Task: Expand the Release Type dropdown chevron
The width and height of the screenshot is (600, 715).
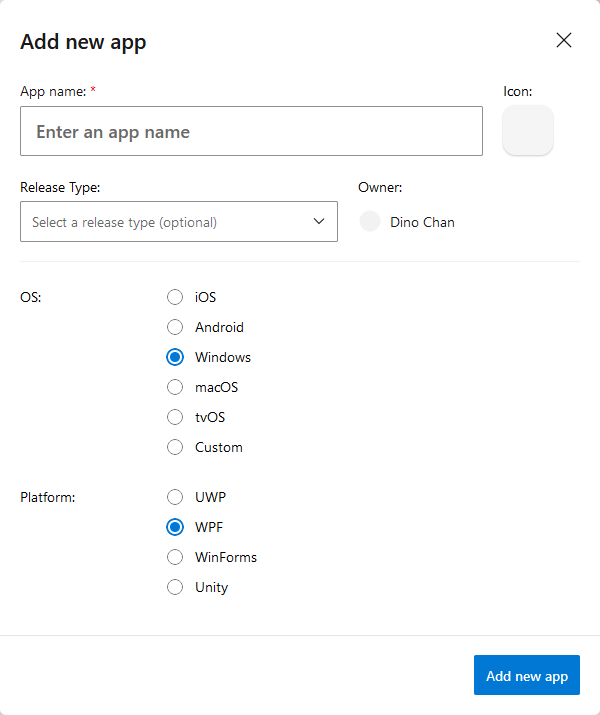Action: point(319,221)
